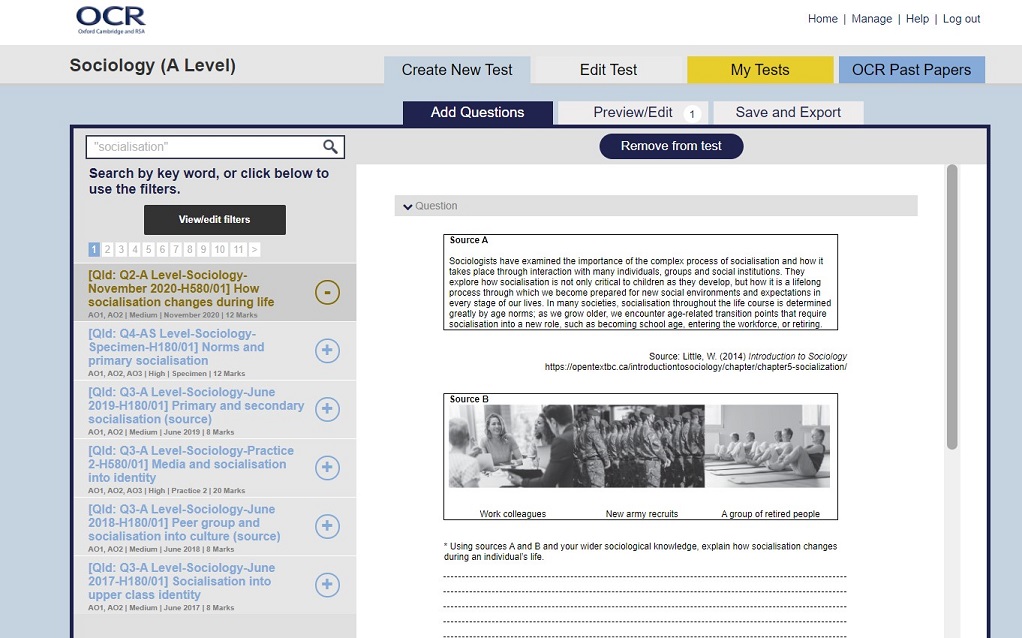Select Peer group and socialisation into culture title
The width and height of the screenshot is (1022, 638).
click(184, 523)
